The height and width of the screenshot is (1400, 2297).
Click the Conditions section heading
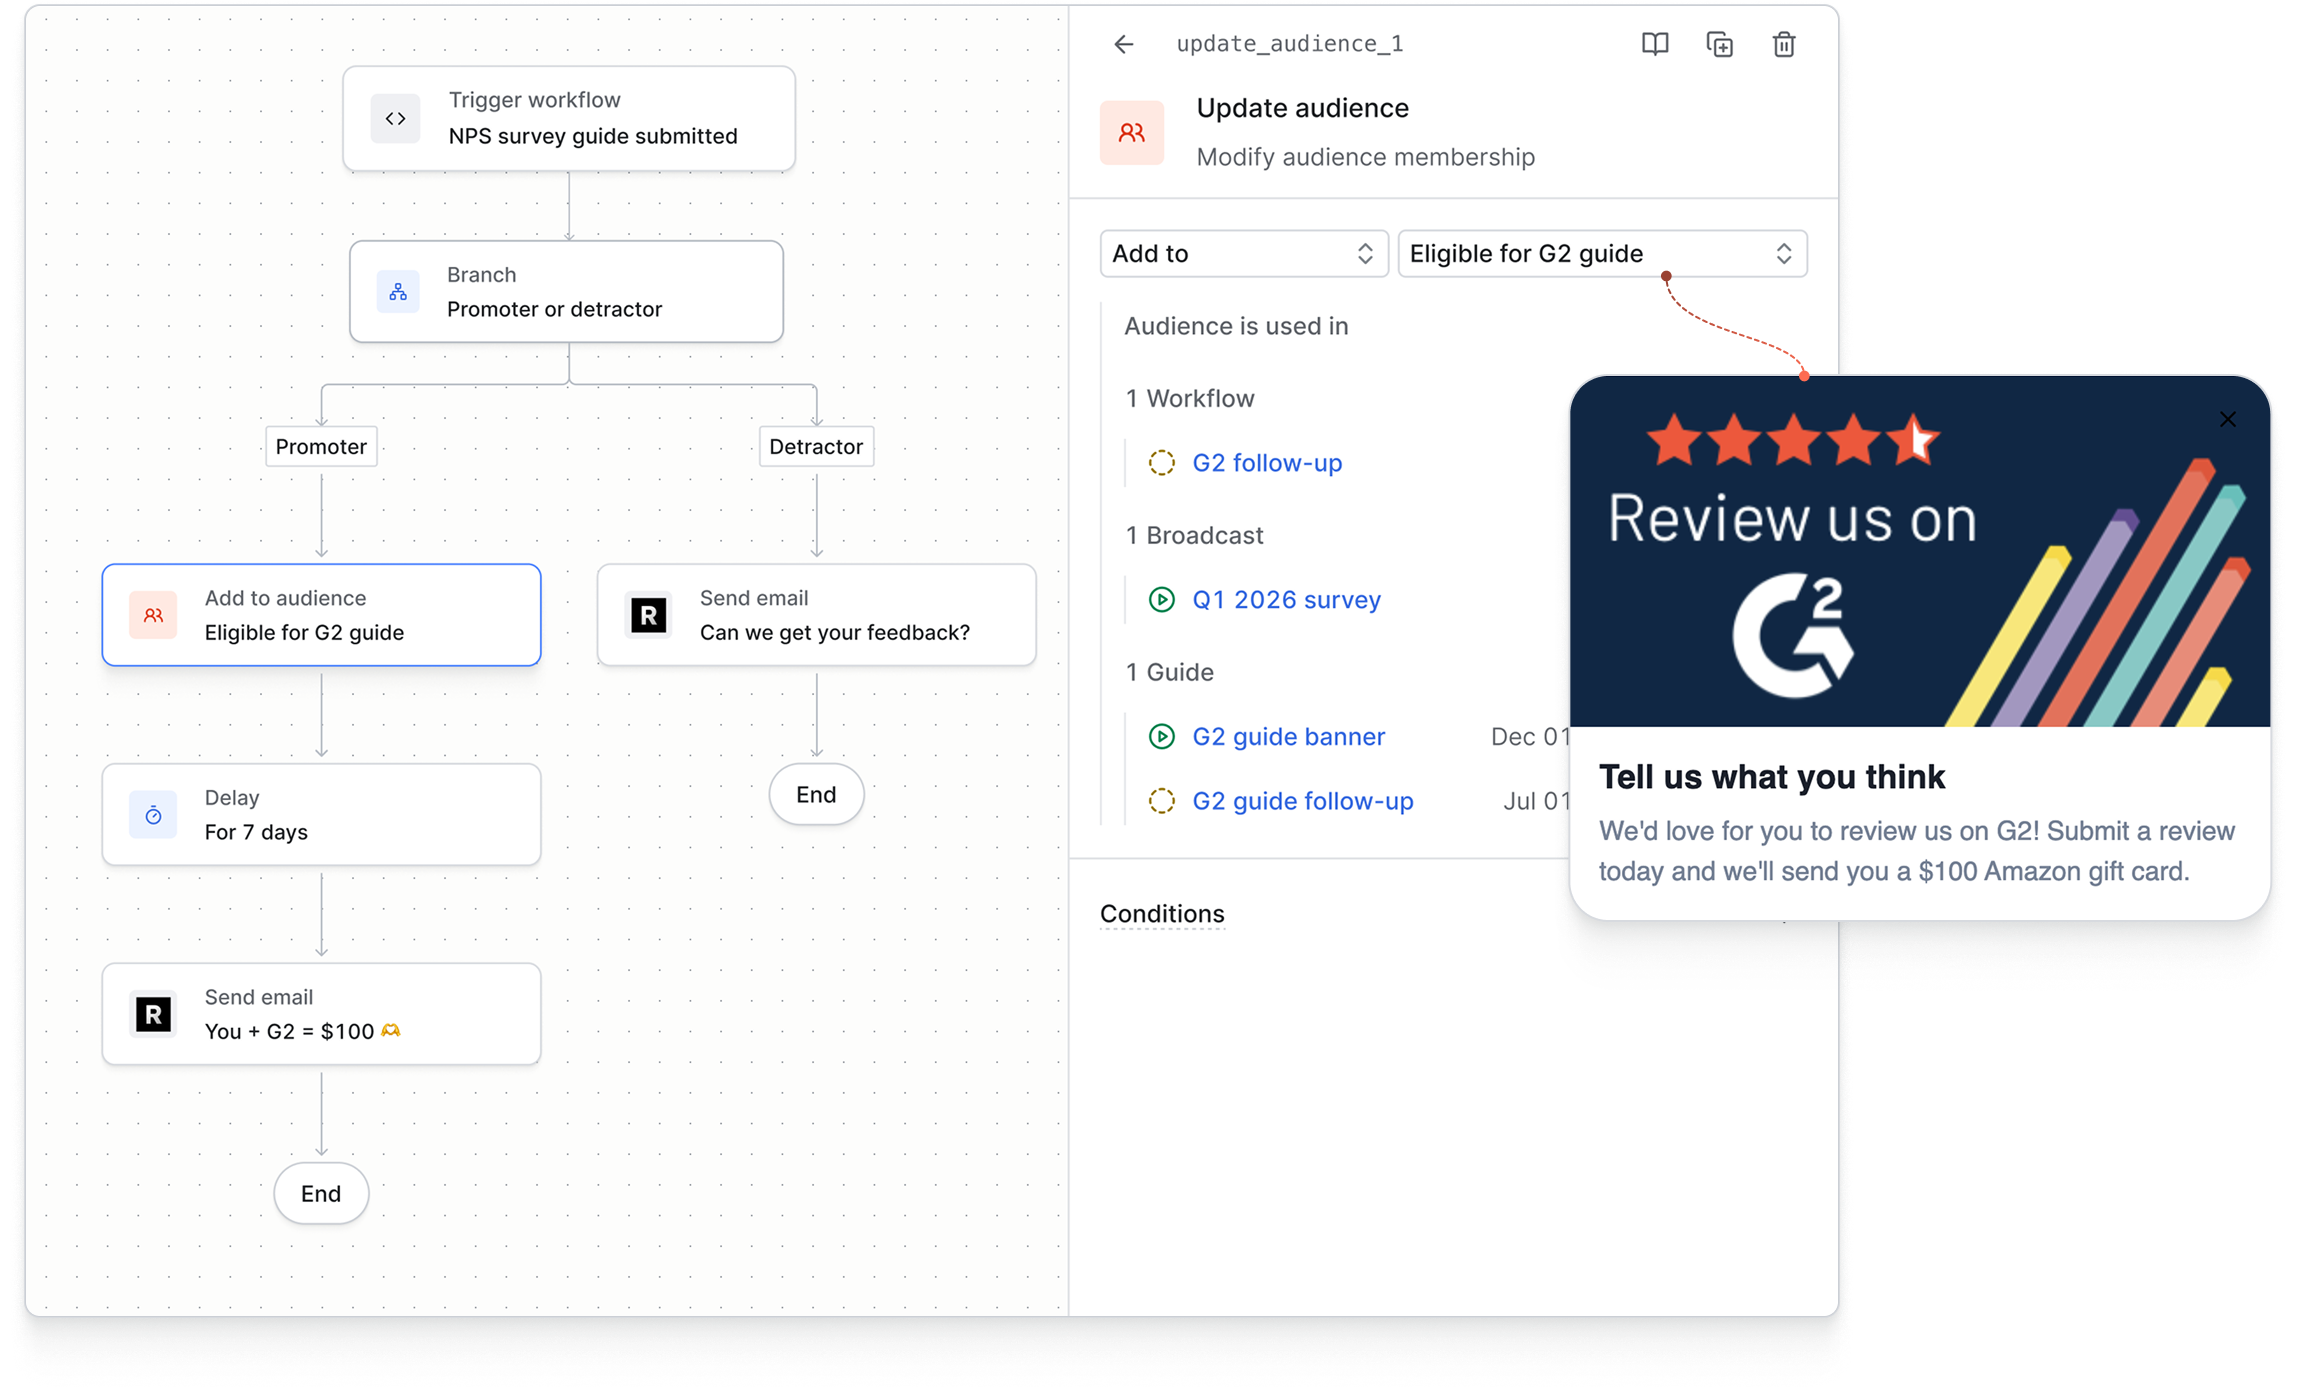pyautogui.click(x=1161, y=914)
